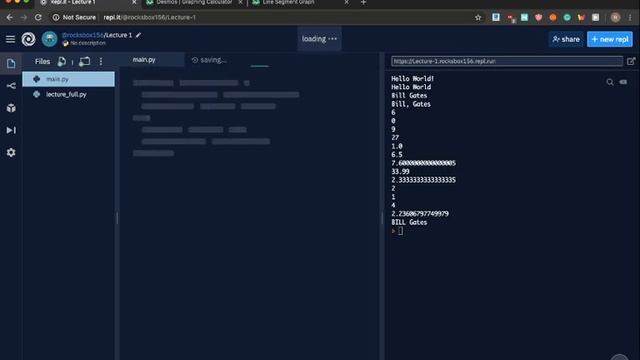Click the 'No description' text
The image size is (640, 360).
click(88, 43)
